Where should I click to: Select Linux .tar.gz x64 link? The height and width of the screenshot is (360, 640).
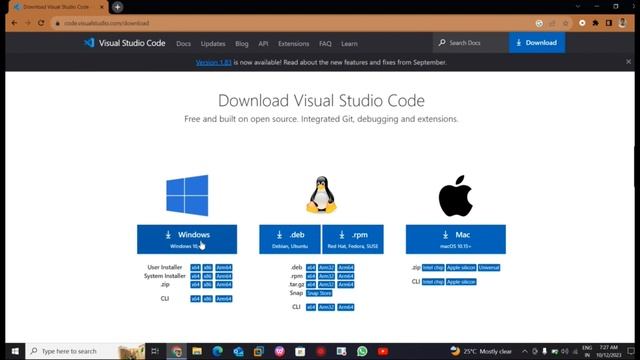tap(311, 284)
